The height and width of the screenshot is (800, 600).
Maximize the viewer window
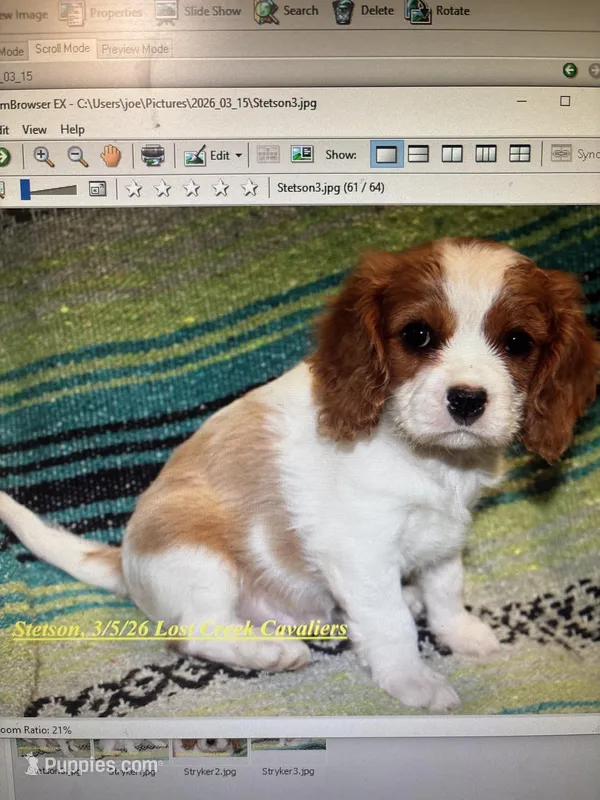[565, 101]
